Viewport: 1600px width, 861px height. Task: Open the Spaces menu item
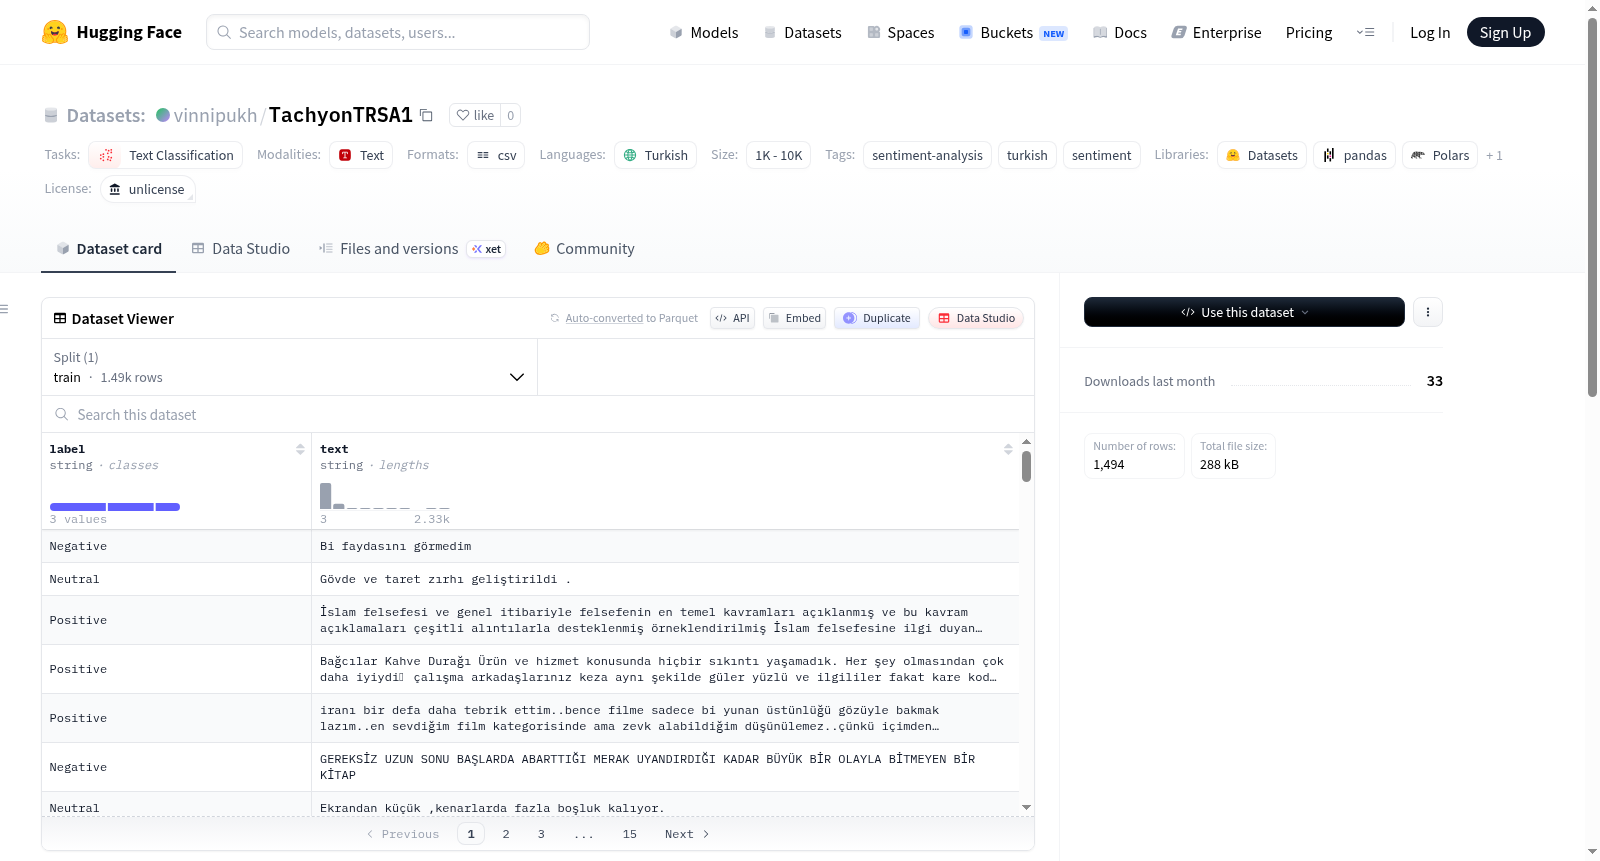(901, 32)
